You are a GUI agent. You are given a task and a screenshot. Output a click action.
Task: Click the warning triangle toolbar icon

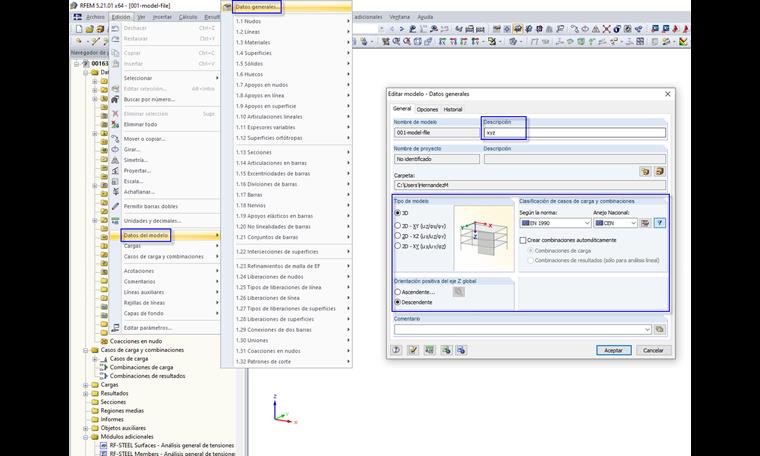(x=596, y=29)
